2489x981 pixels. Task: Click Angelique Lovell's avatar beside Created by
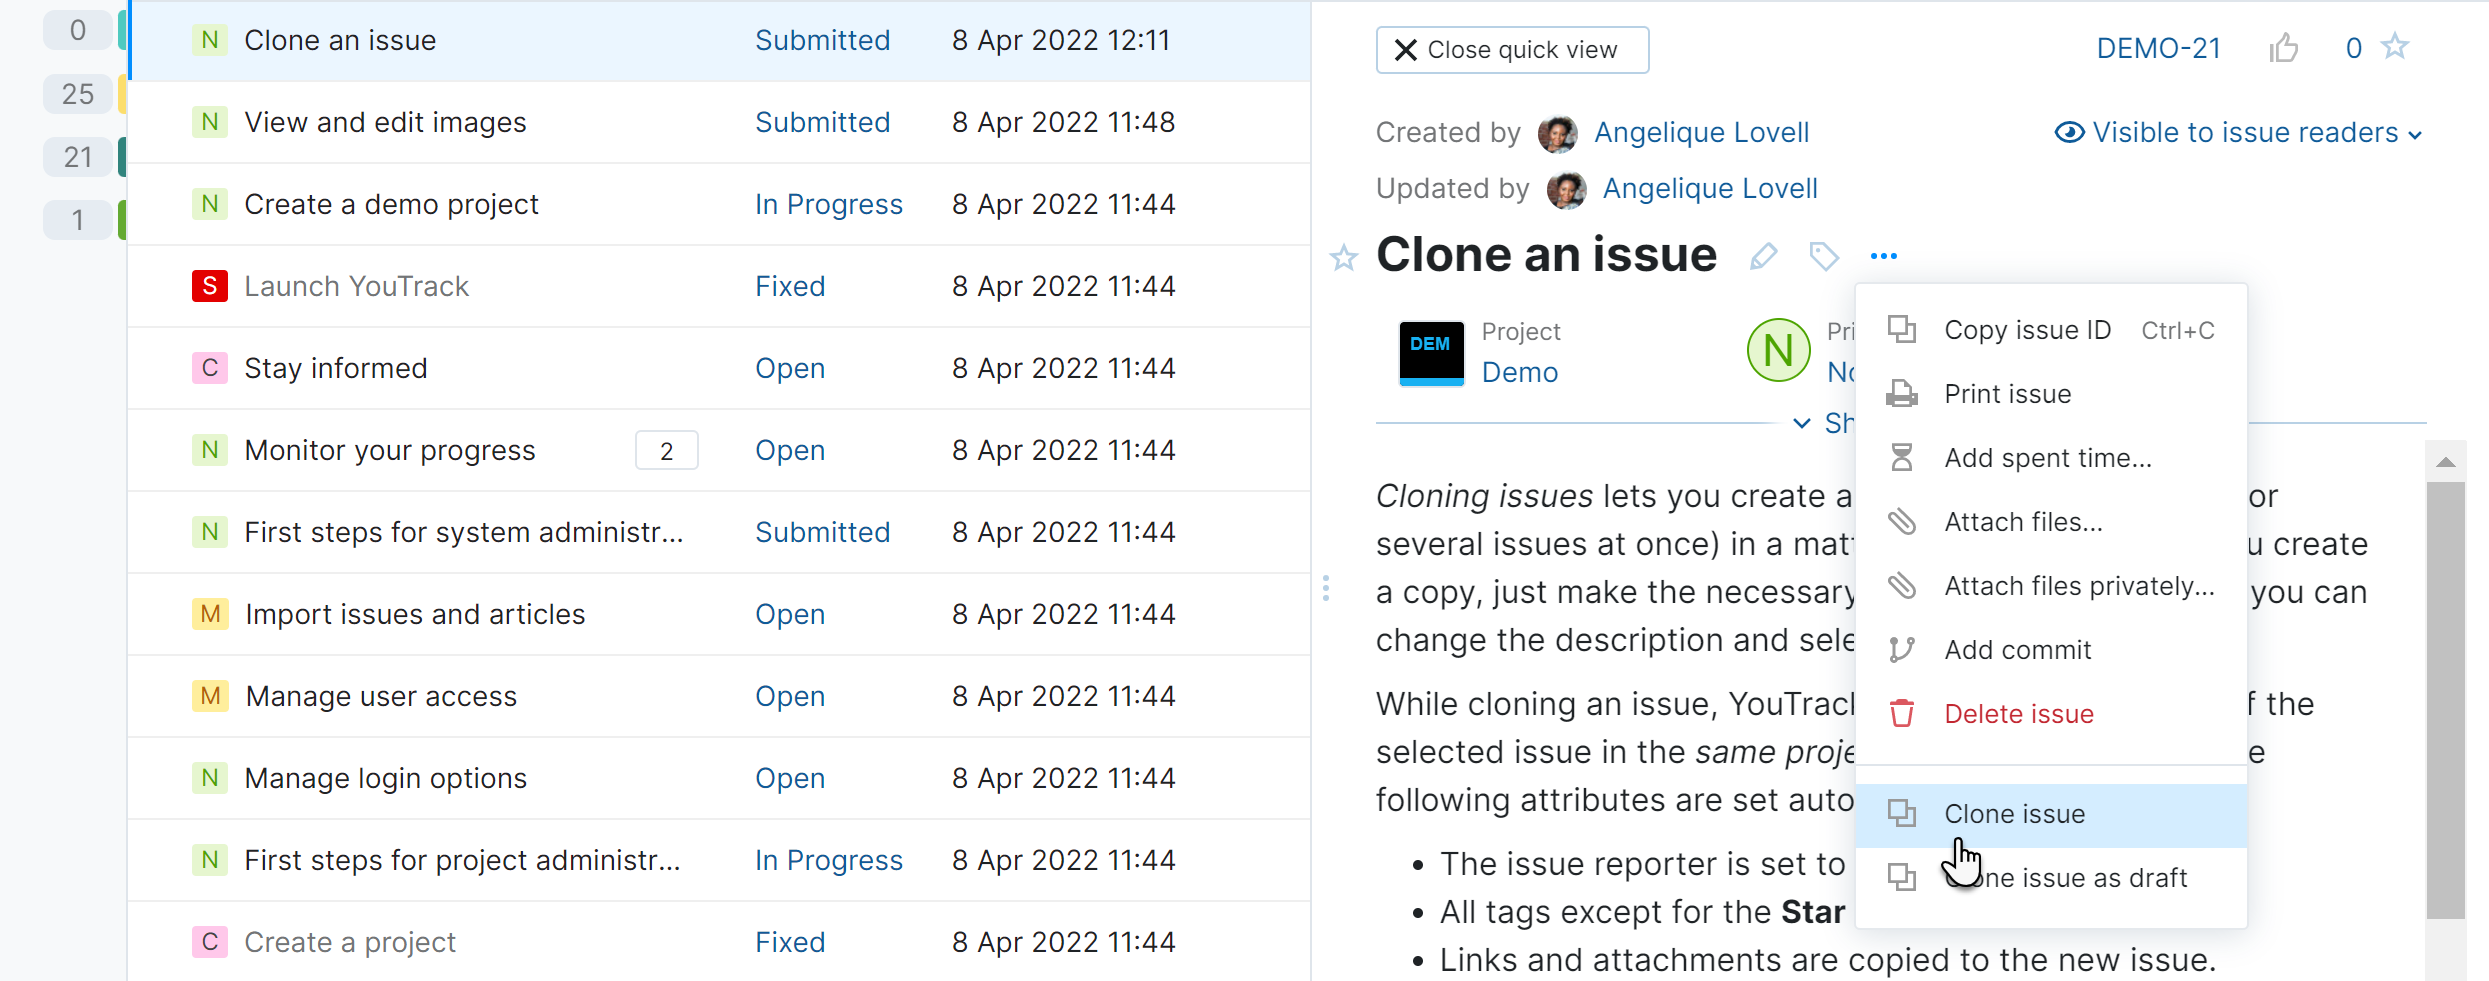pos(1557,133)
